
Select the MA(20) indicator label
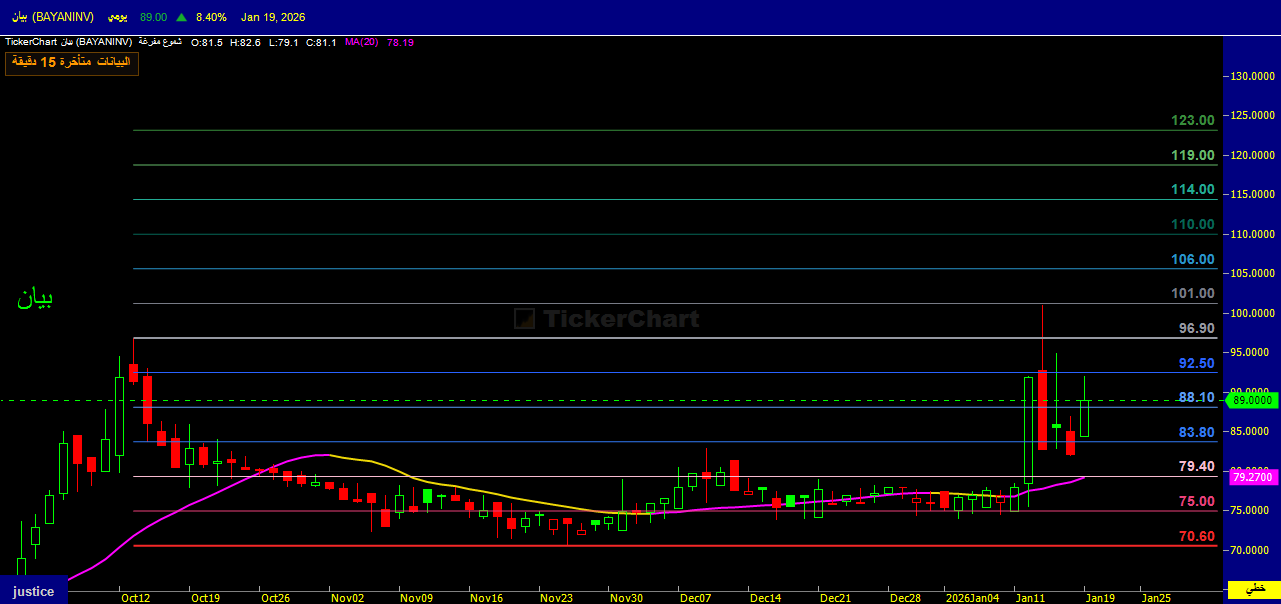tap(360, 43)
